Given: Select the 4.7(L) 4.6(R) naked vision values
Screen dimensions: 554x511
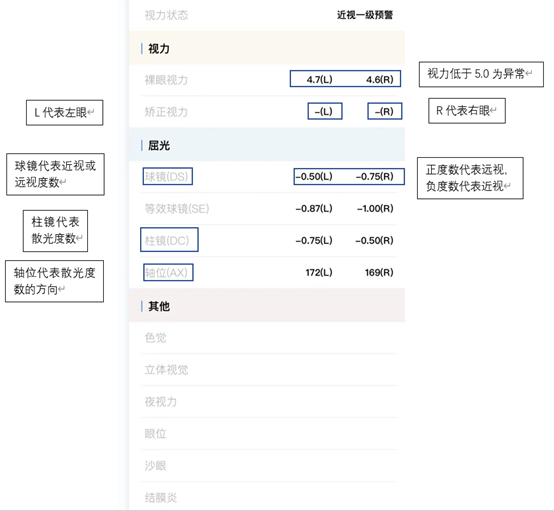Looking at the screenshot, I should 345,79.
